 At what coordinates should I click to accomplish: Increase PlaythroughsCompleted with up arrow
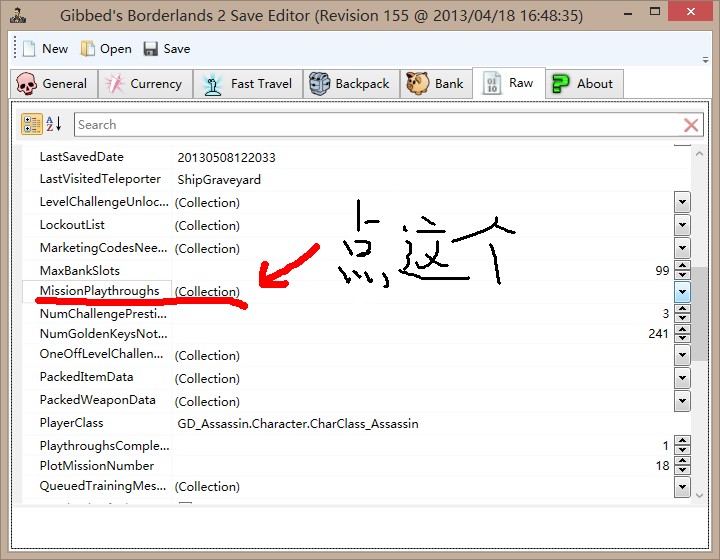[682, 441]
